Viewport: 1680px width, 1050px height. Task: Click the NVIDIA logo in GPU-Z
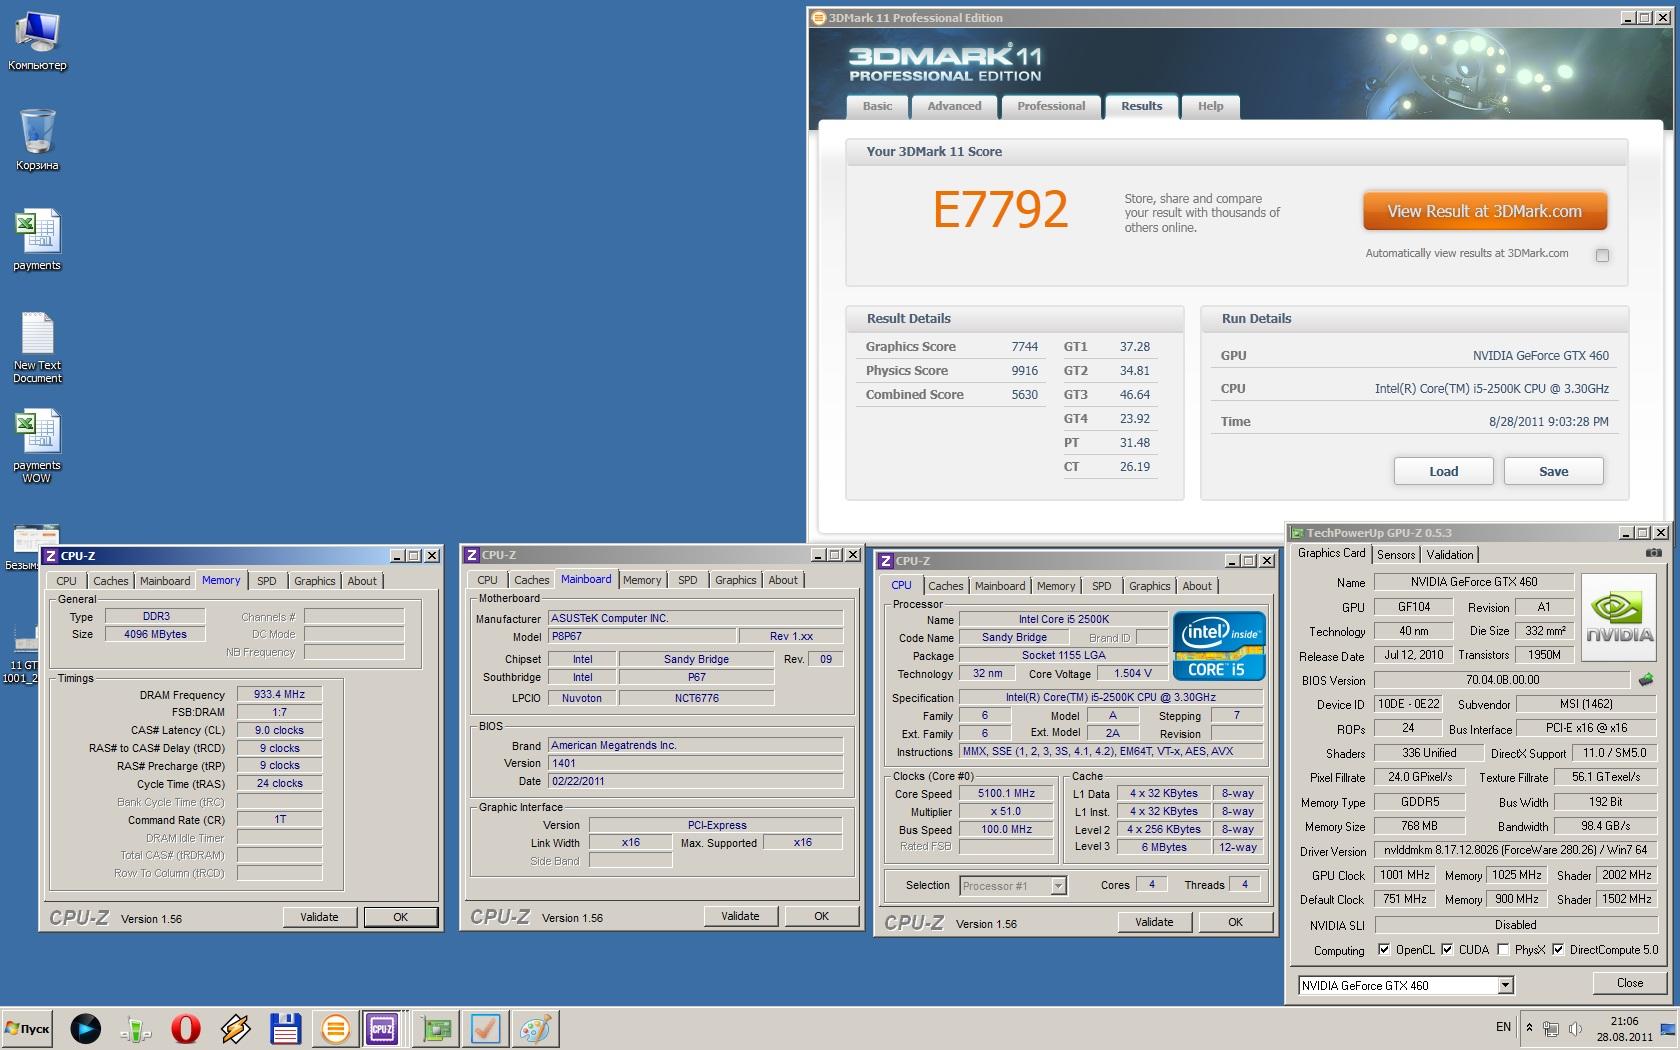pyautogui.click(x=1620, y=618)
